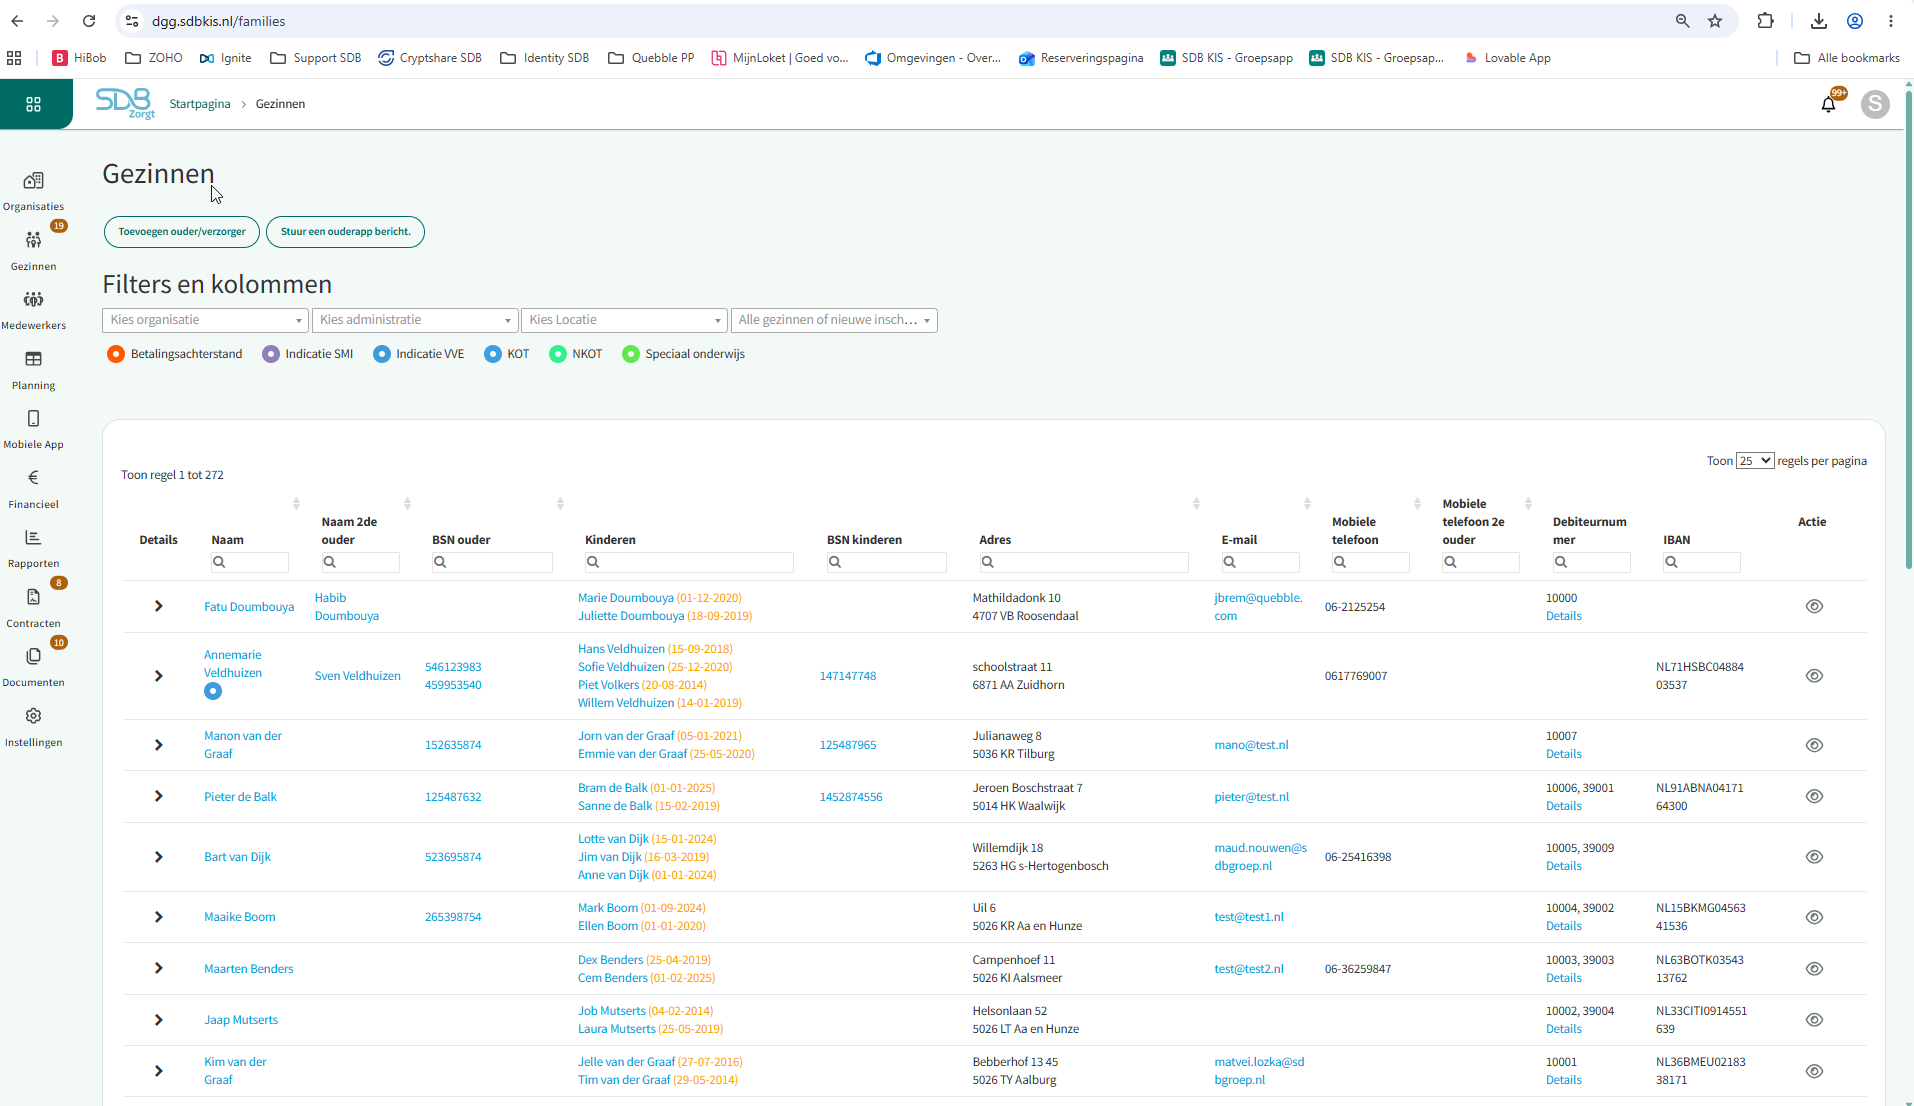Viewport: 1914px width, 1106px height.
Task: Open debiteur Details link for Pieter de Balk
Action: pyautogui.click(x=1564, y=806)
